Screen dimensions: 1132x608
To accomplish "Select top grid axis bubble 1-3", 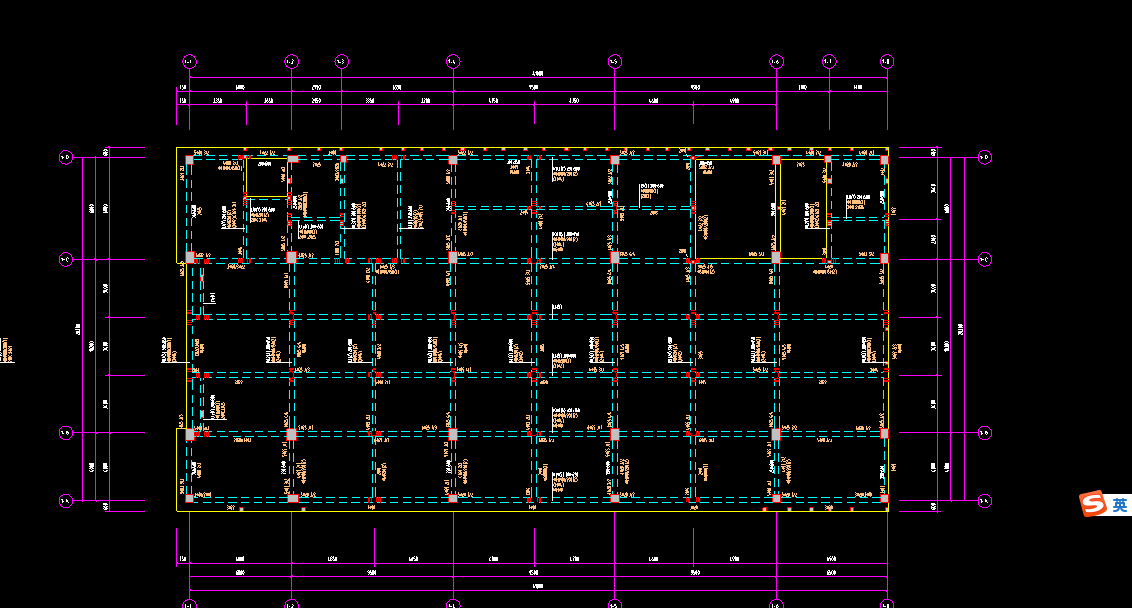I will (x=341, y=61).
